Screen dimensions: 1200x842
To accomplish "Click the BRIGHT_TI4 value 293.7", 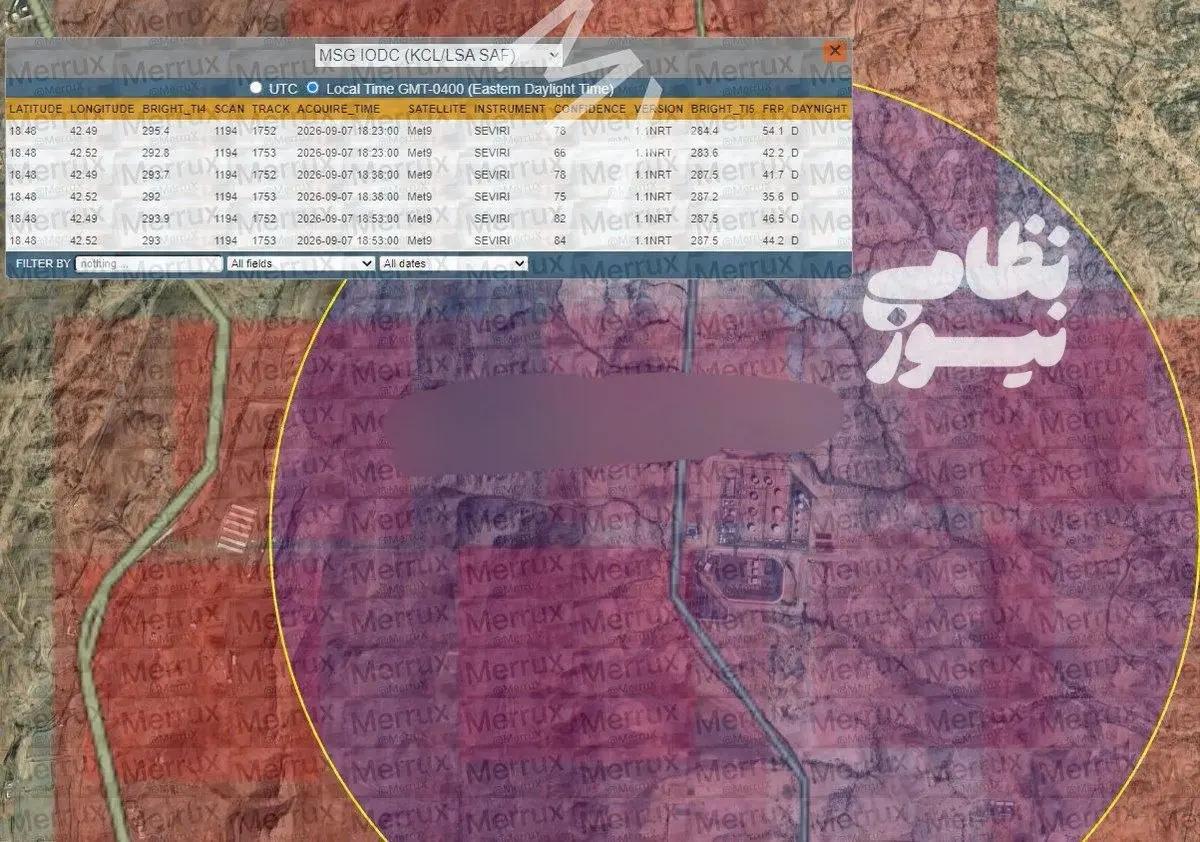I will click(156, 175).
